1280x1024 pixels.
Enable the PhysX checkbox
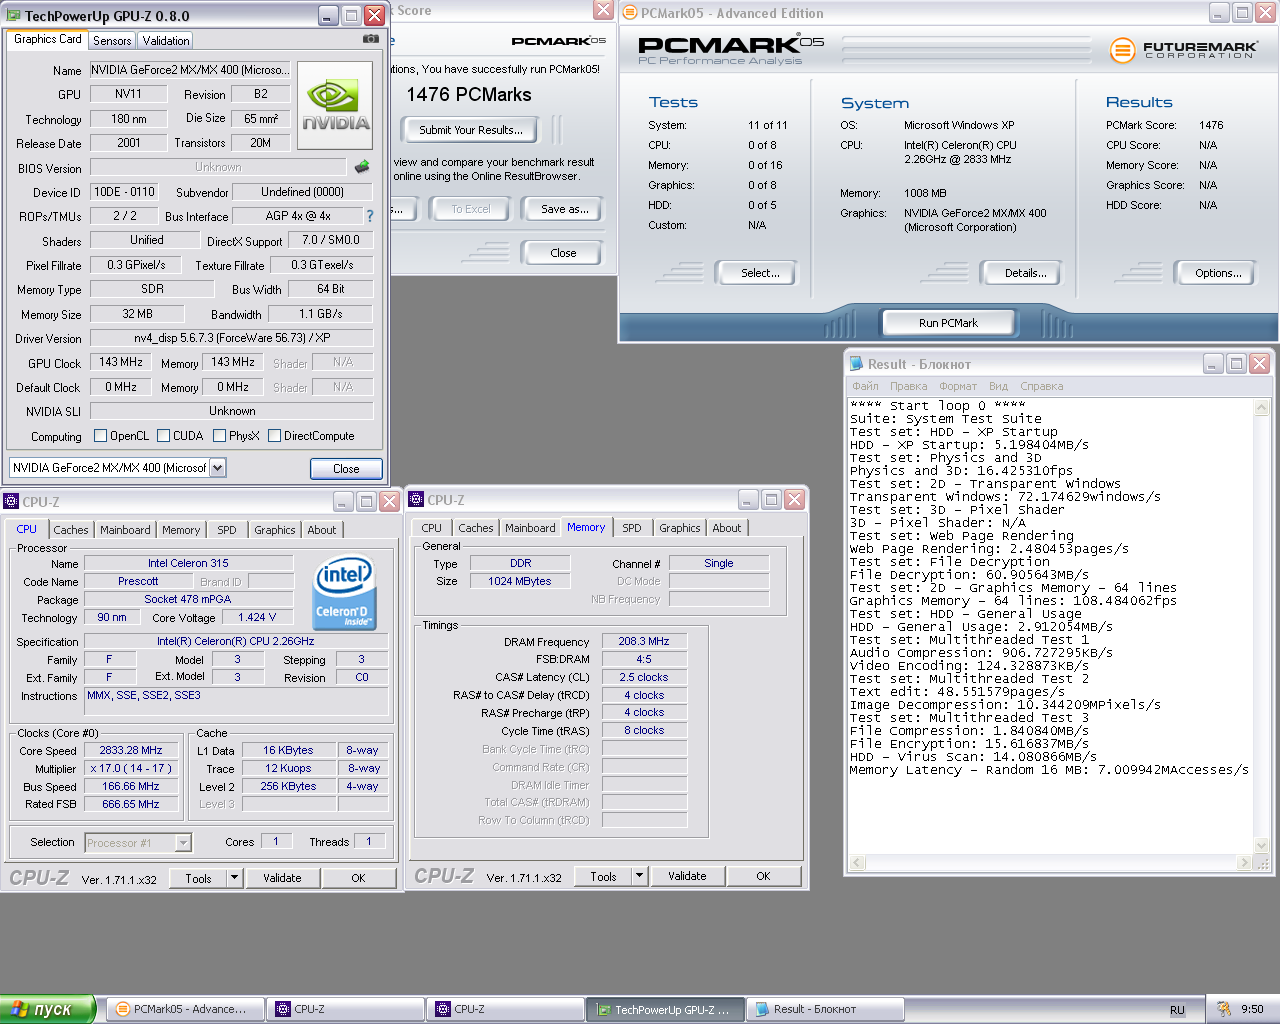[219, 436]
